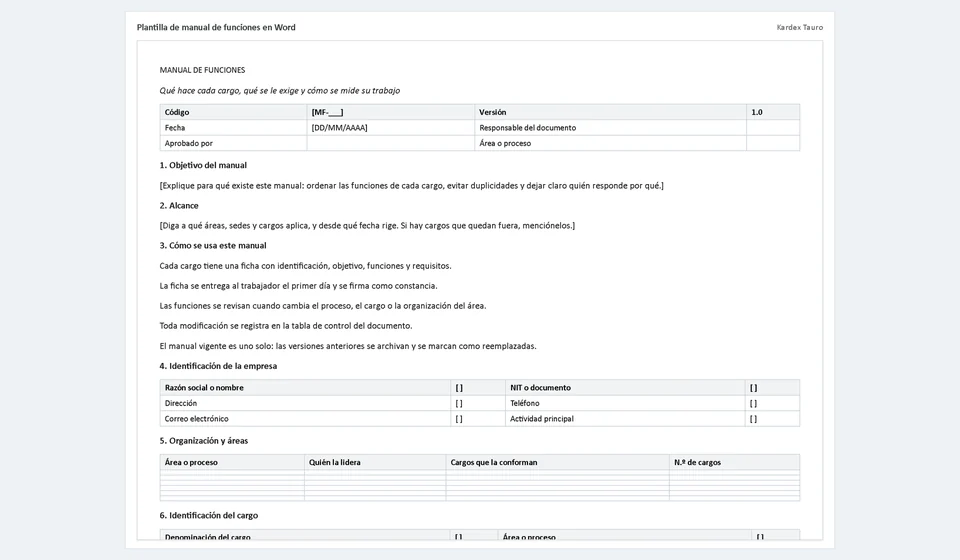This screenshot has width=960, height=560.
Task: Click the line 'El manual vigente es uno solo...'
Action: [348, 346]
